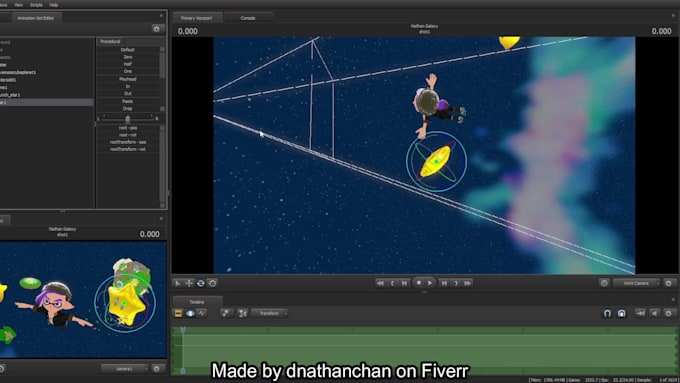Open primary viewport settings gear
The width and height of the screenshot is (680, 383).
click(x=669, y=283)
